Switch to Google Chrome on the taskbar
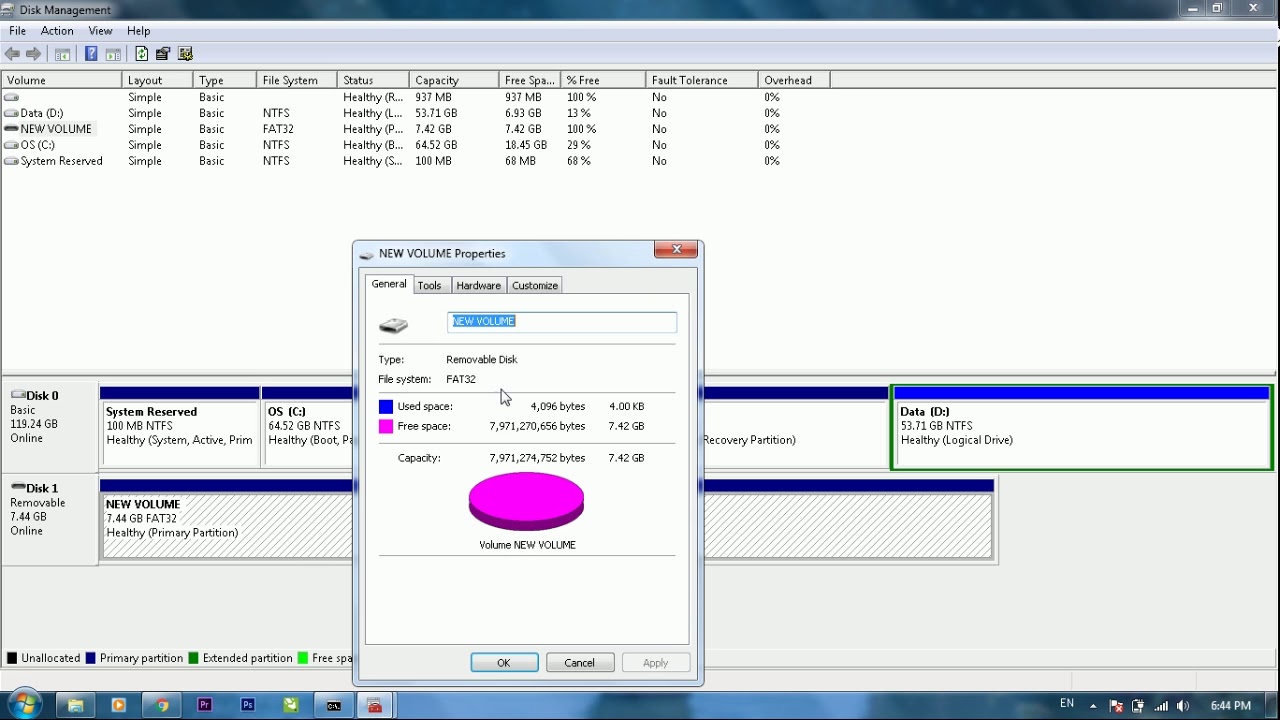 pyautogui.click(x=162, y=705)
